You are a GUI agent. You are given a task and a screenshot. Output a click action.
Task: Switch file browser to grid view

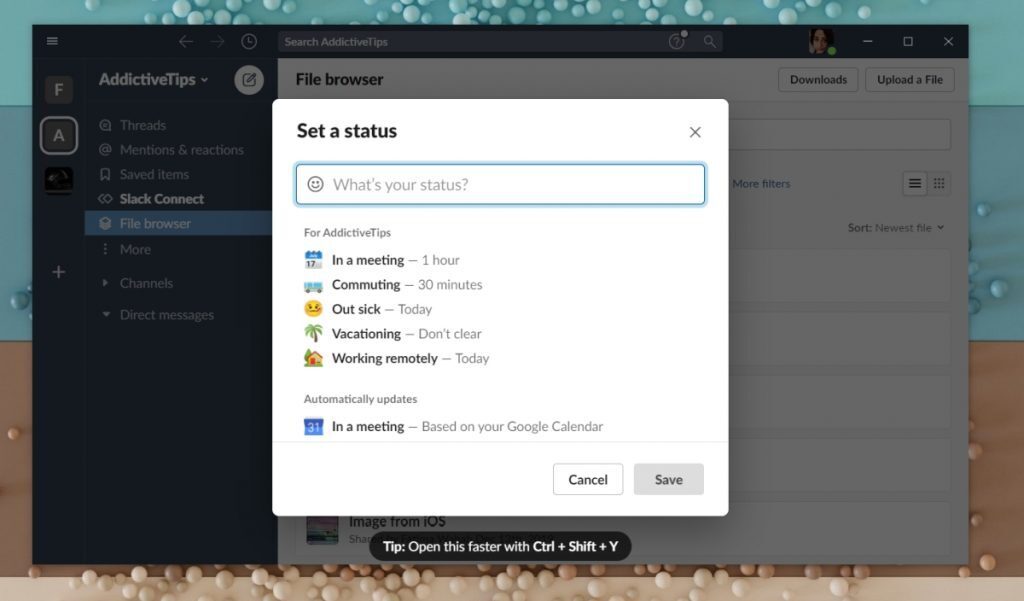coord(940,184)
